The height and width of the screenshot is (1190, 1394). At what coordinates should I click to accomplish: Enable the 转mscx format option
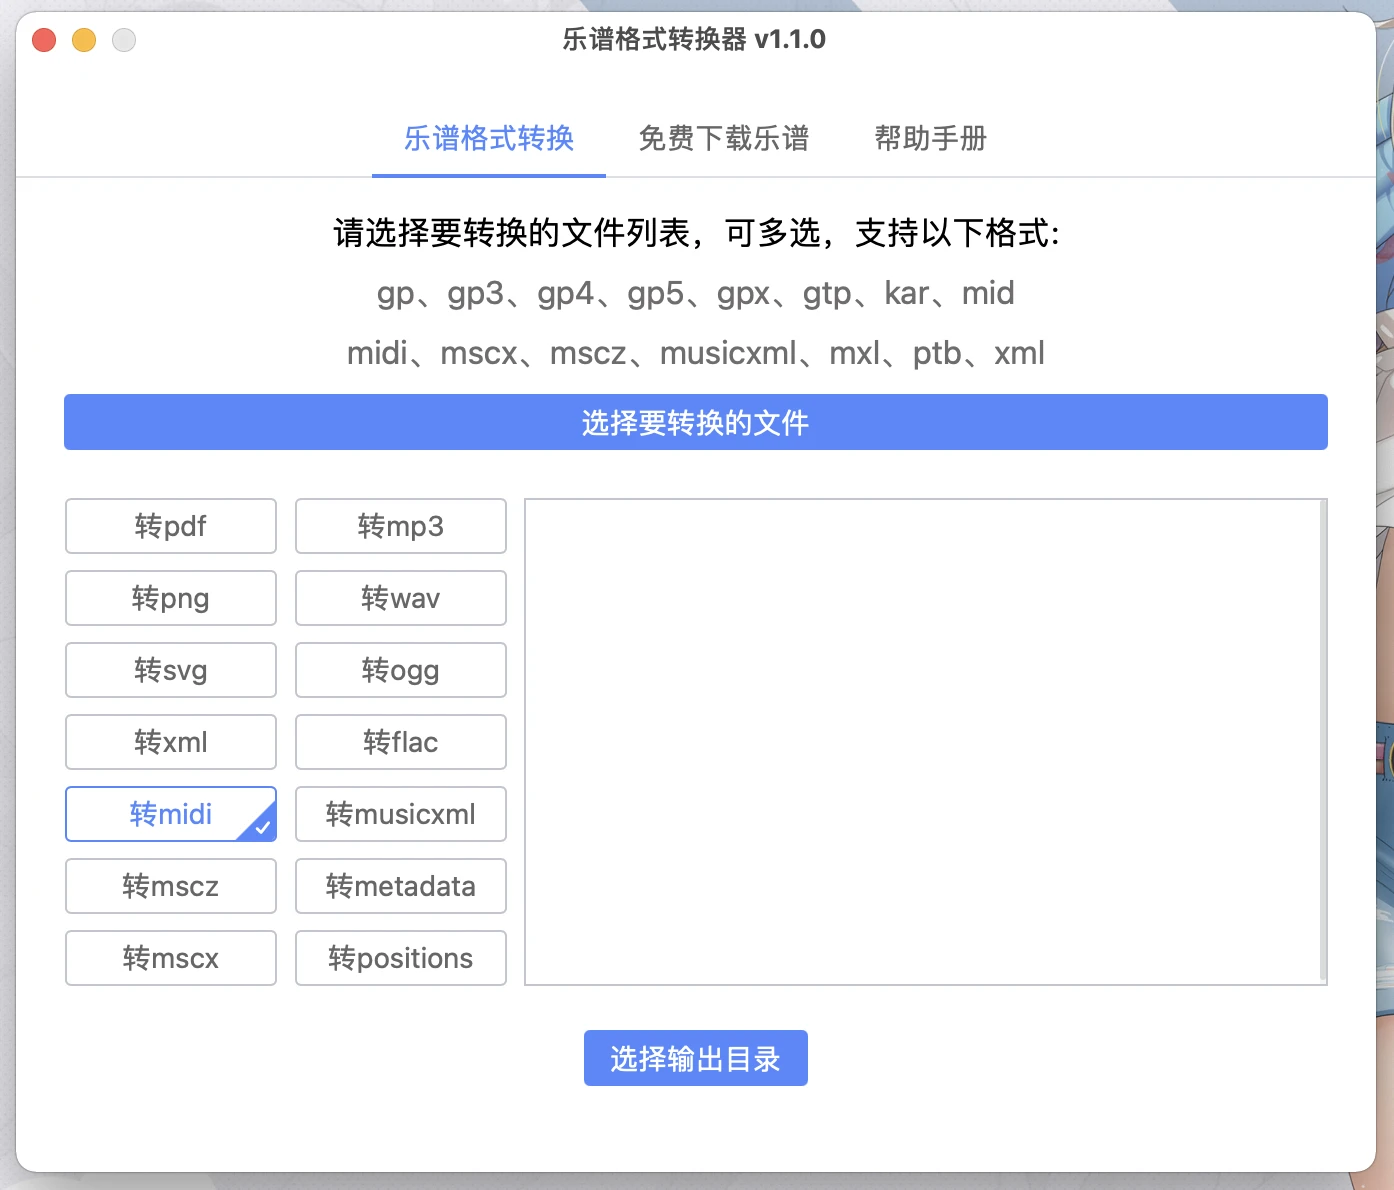(x=171, y=958)
